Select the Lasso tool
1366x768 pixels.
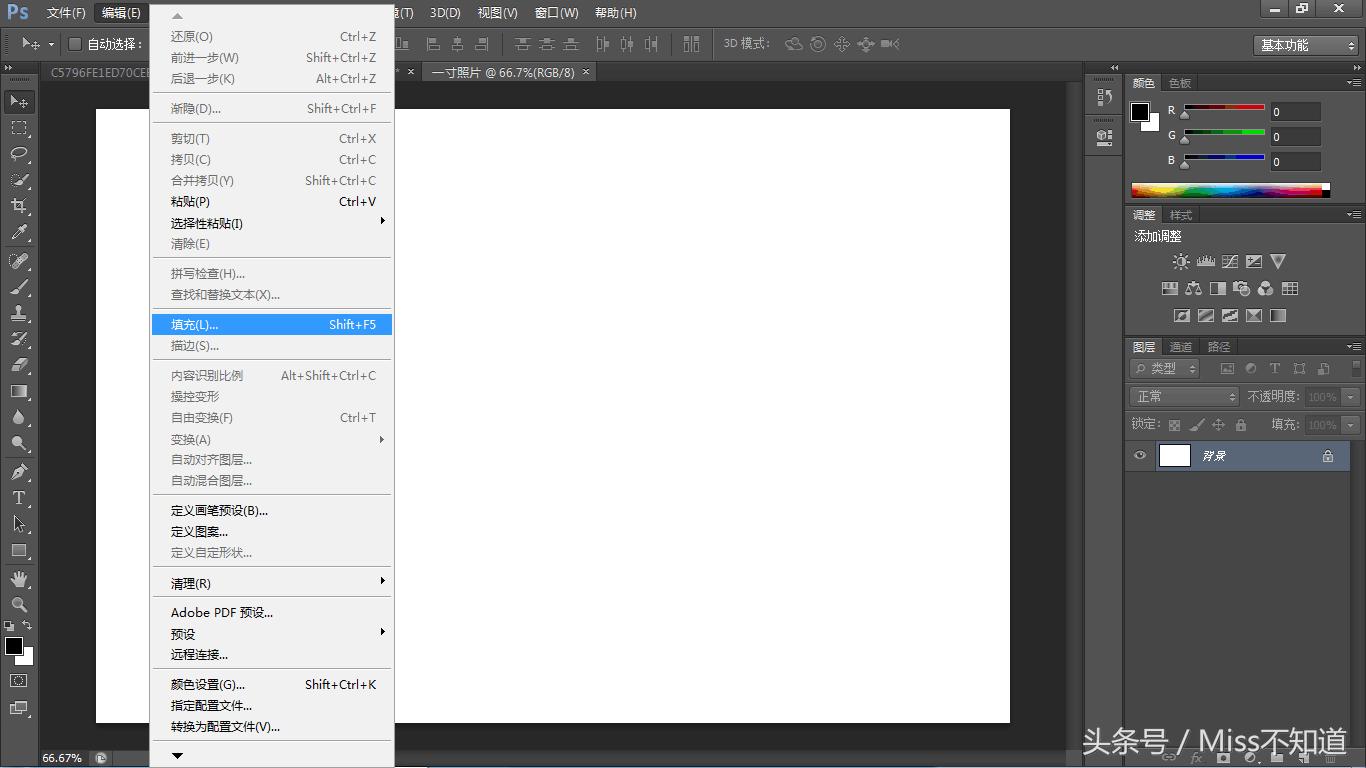point(19,154)
